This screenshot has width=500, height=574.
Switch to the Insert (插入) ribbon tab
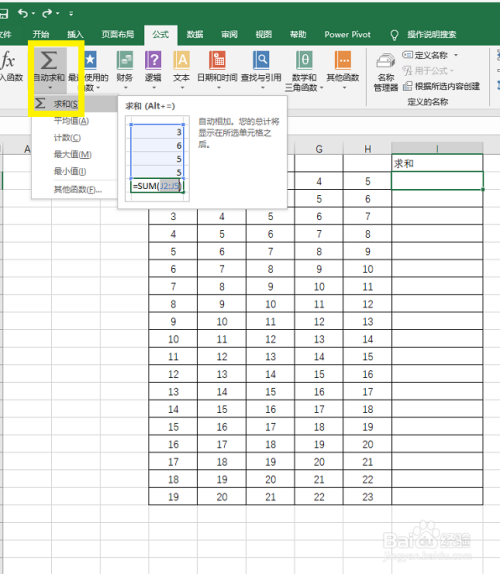(75, 35)
